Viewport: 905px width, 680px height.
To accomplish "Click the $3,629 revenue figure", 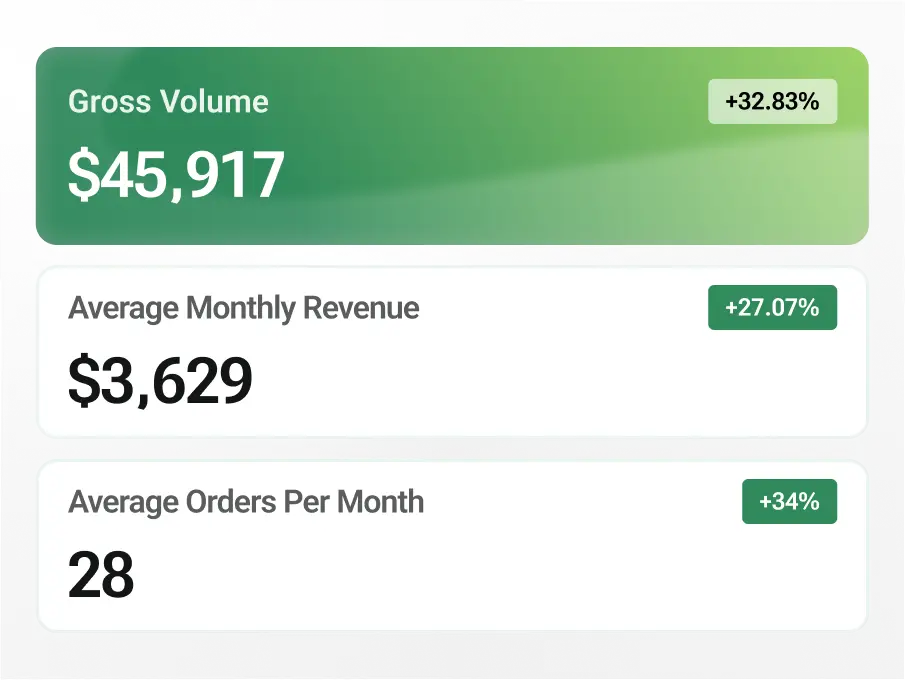I will coord(160,381).
